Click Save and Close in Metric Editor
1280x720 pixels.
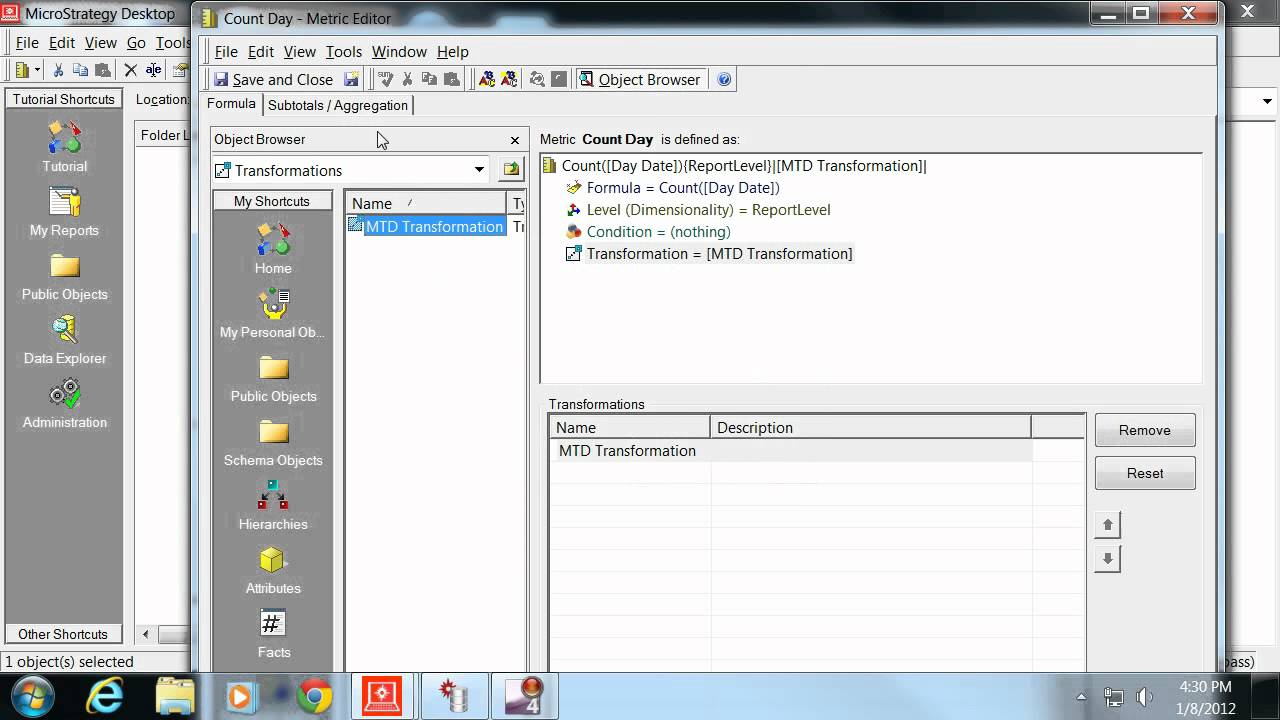pyautogui.click(x=273, y=80)
